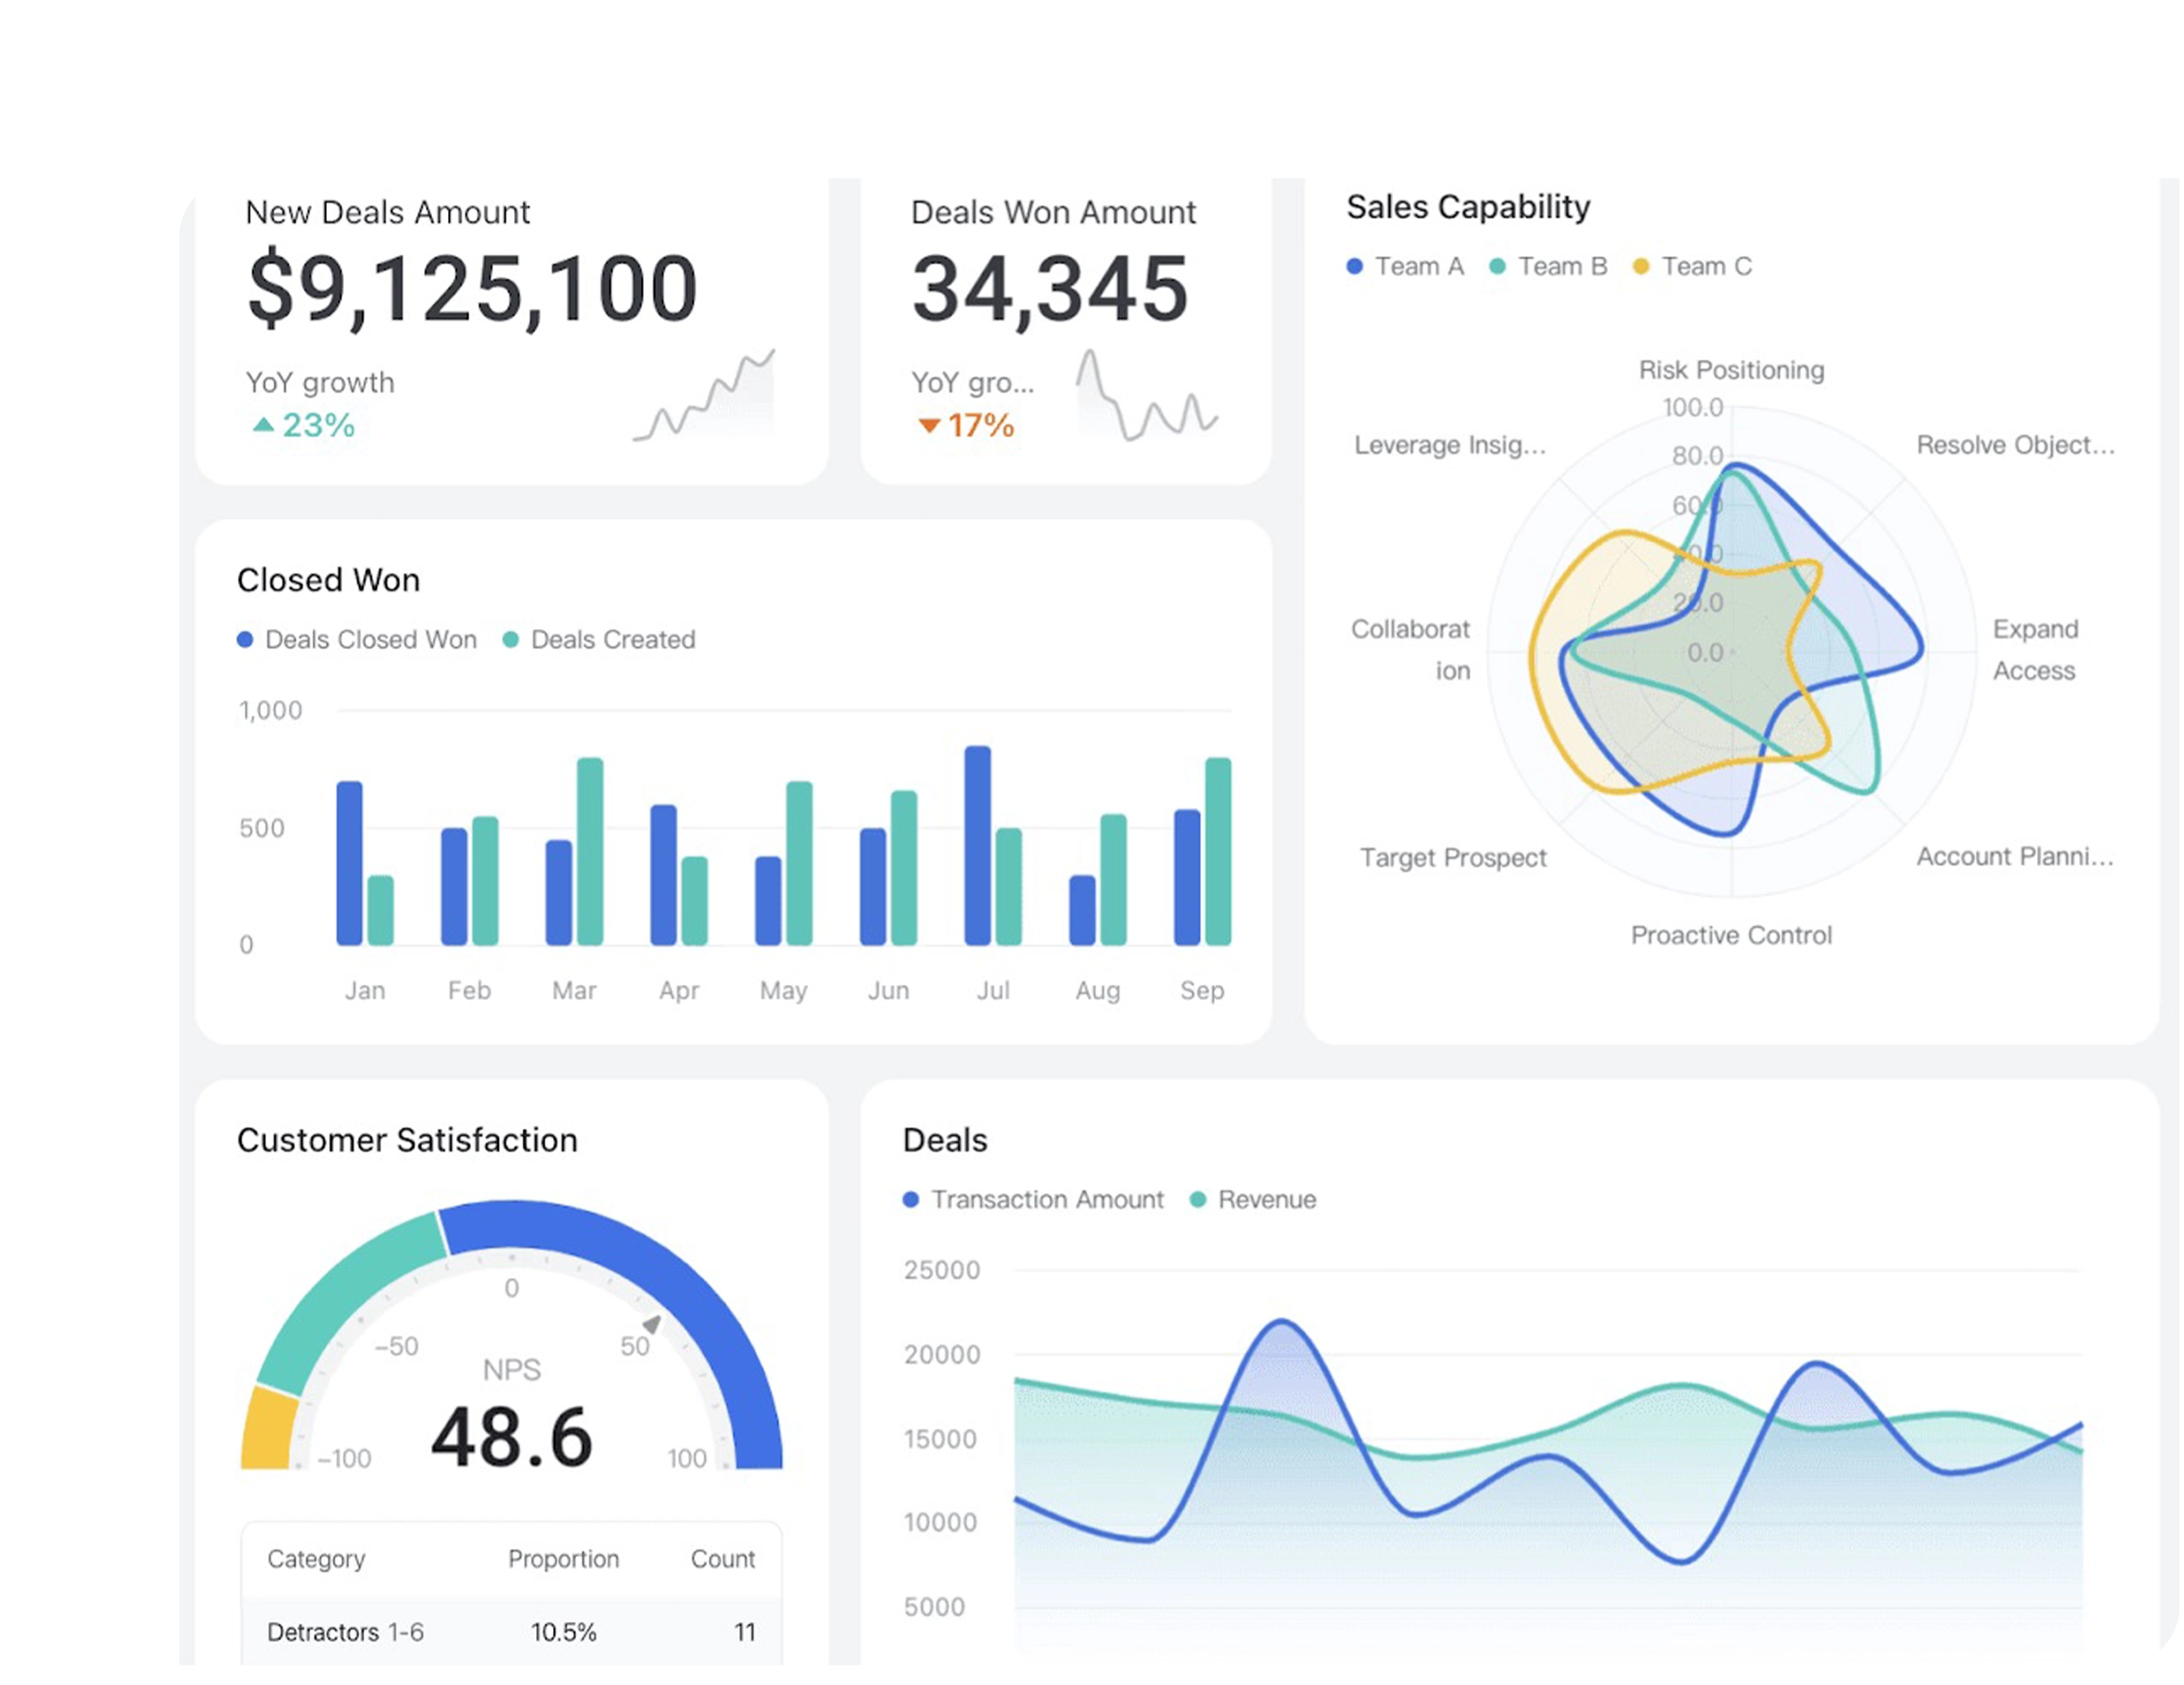Click the Sales Capability chart title

pos(1468,206)
